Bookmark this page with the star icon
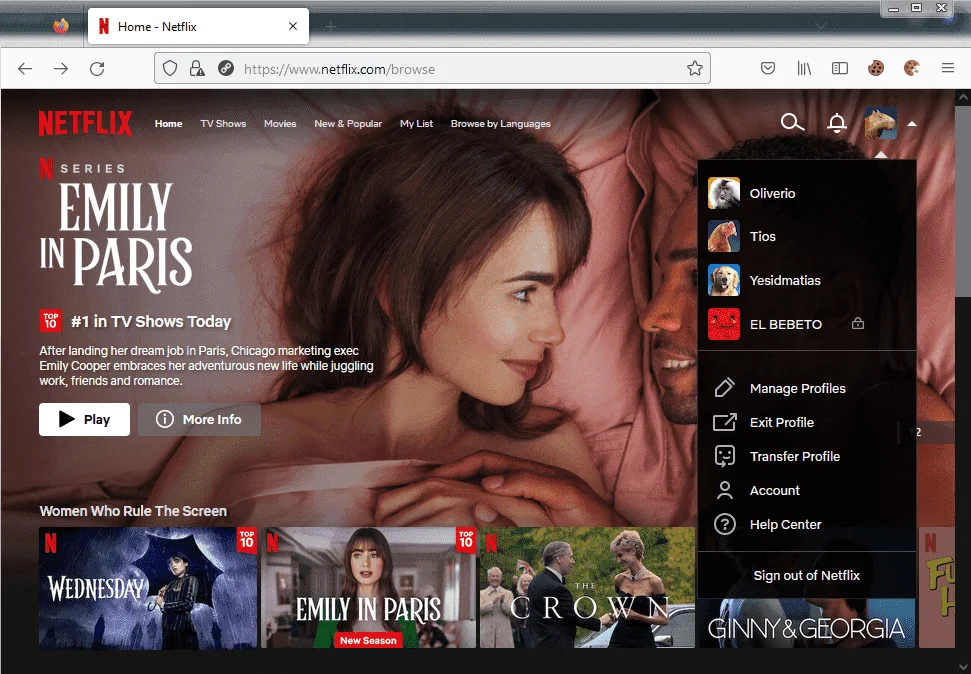Image resolution: width=971 pixels, height=674 pixels. (695, 68)
